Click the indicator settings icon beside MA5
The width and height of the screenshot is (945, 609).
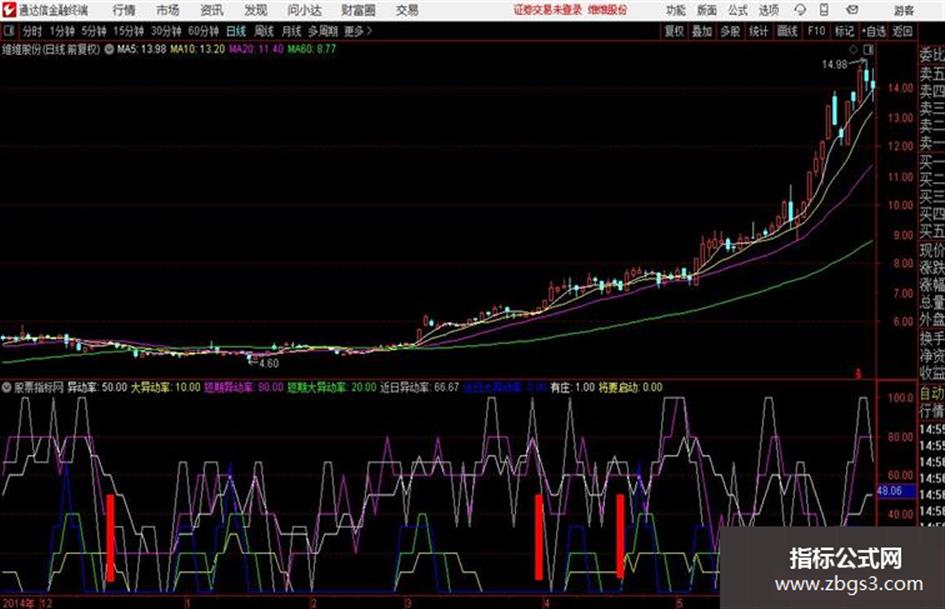click(109, 49)
